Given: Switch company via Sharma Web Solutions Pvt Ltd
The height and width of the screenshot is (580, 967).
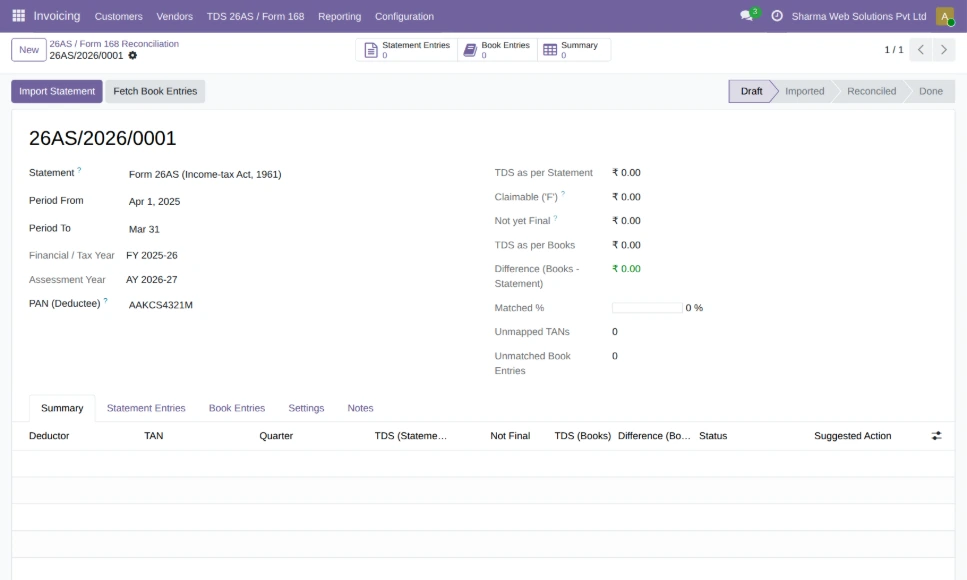Looking at the screenshot, I should coord(858,17).
